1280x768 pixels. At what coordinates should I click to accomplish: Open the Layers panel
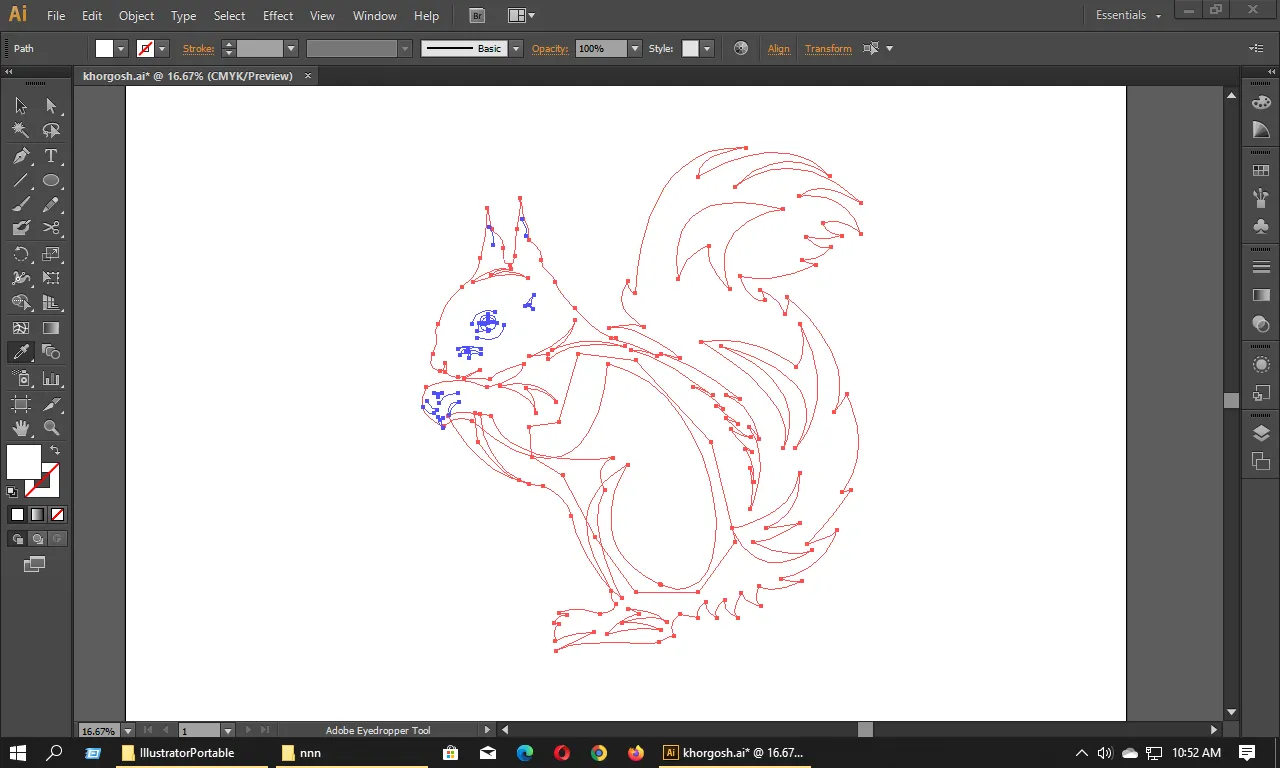tap(1261, 433)
